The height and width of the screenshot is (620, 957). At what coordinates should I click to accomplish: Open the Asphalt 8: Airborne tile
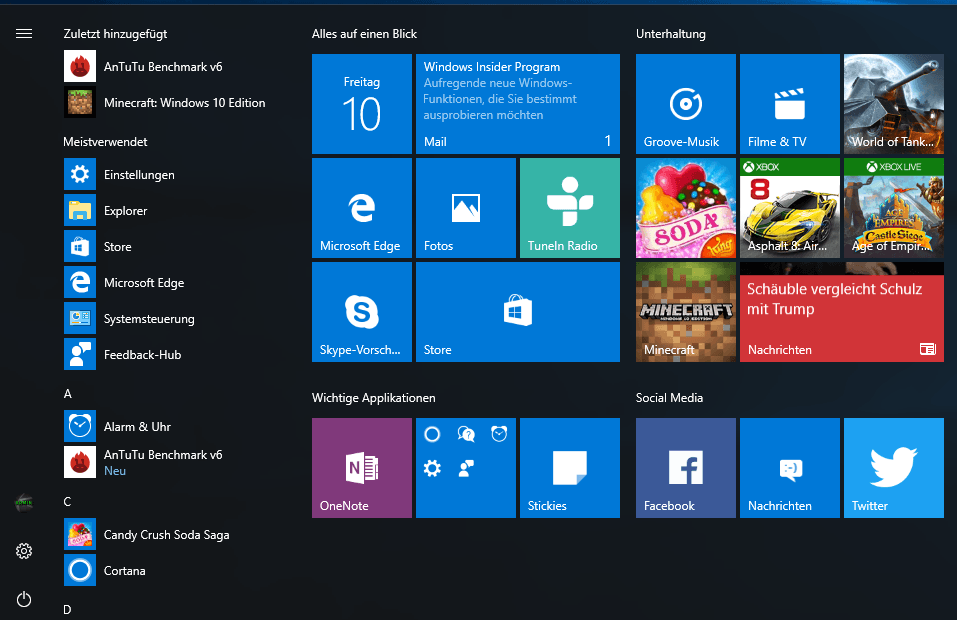[x=790, y=208]
